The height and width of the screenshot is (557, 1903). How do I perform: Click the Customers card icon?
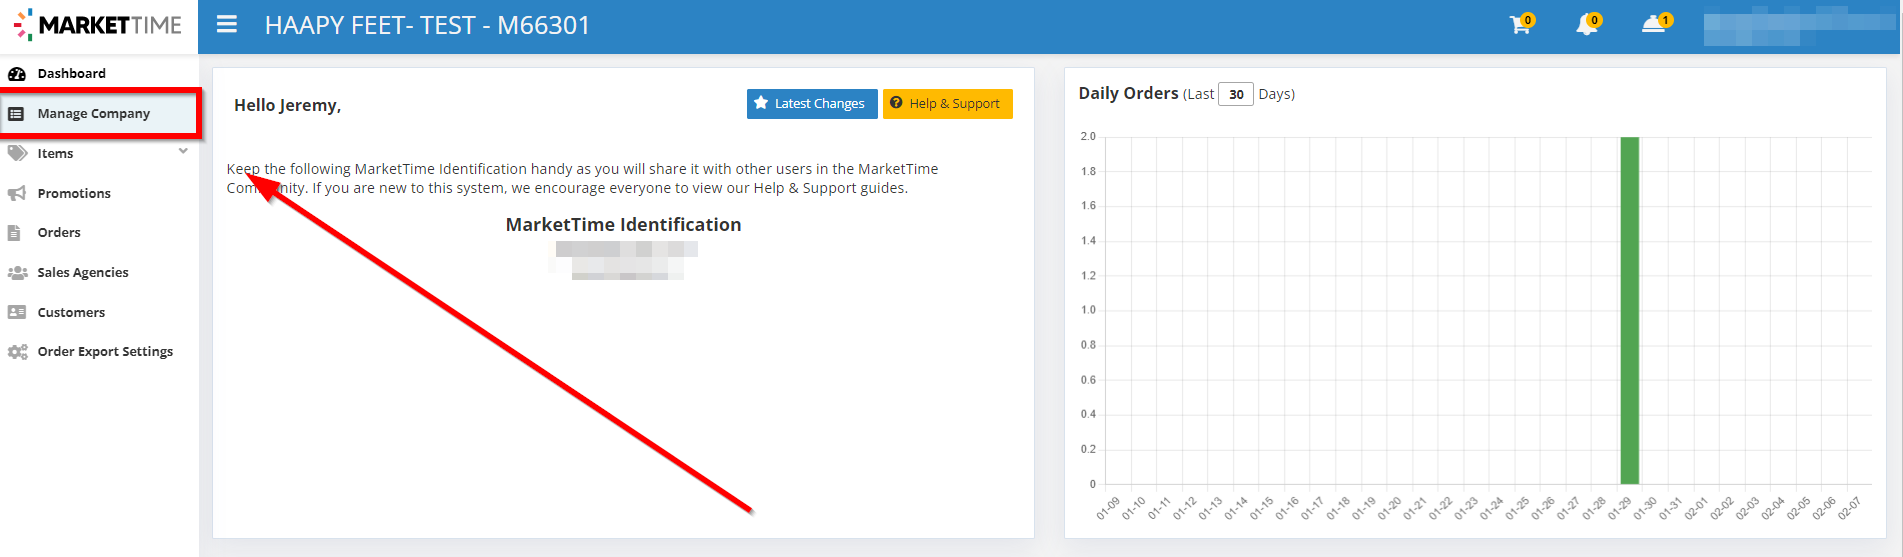17,312
